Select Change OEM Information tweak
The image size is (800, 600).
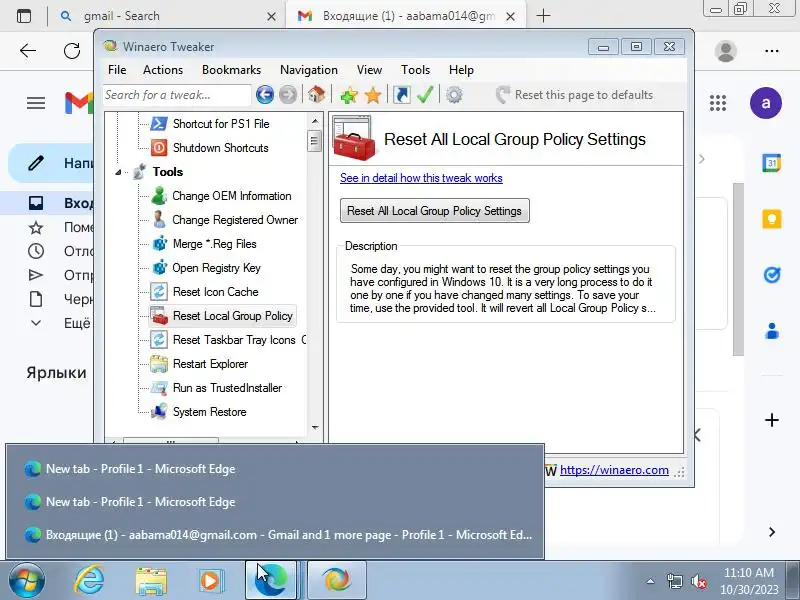pyautogui.click(x=232, y=196)
